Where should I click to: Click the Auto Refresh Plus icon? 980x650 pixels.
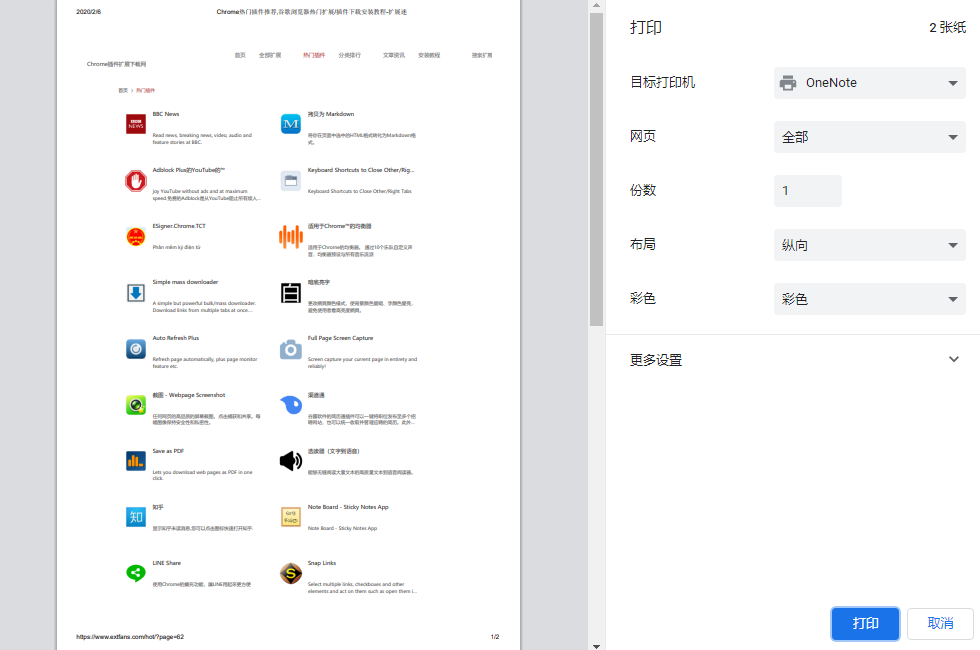(x=136, y=349)
